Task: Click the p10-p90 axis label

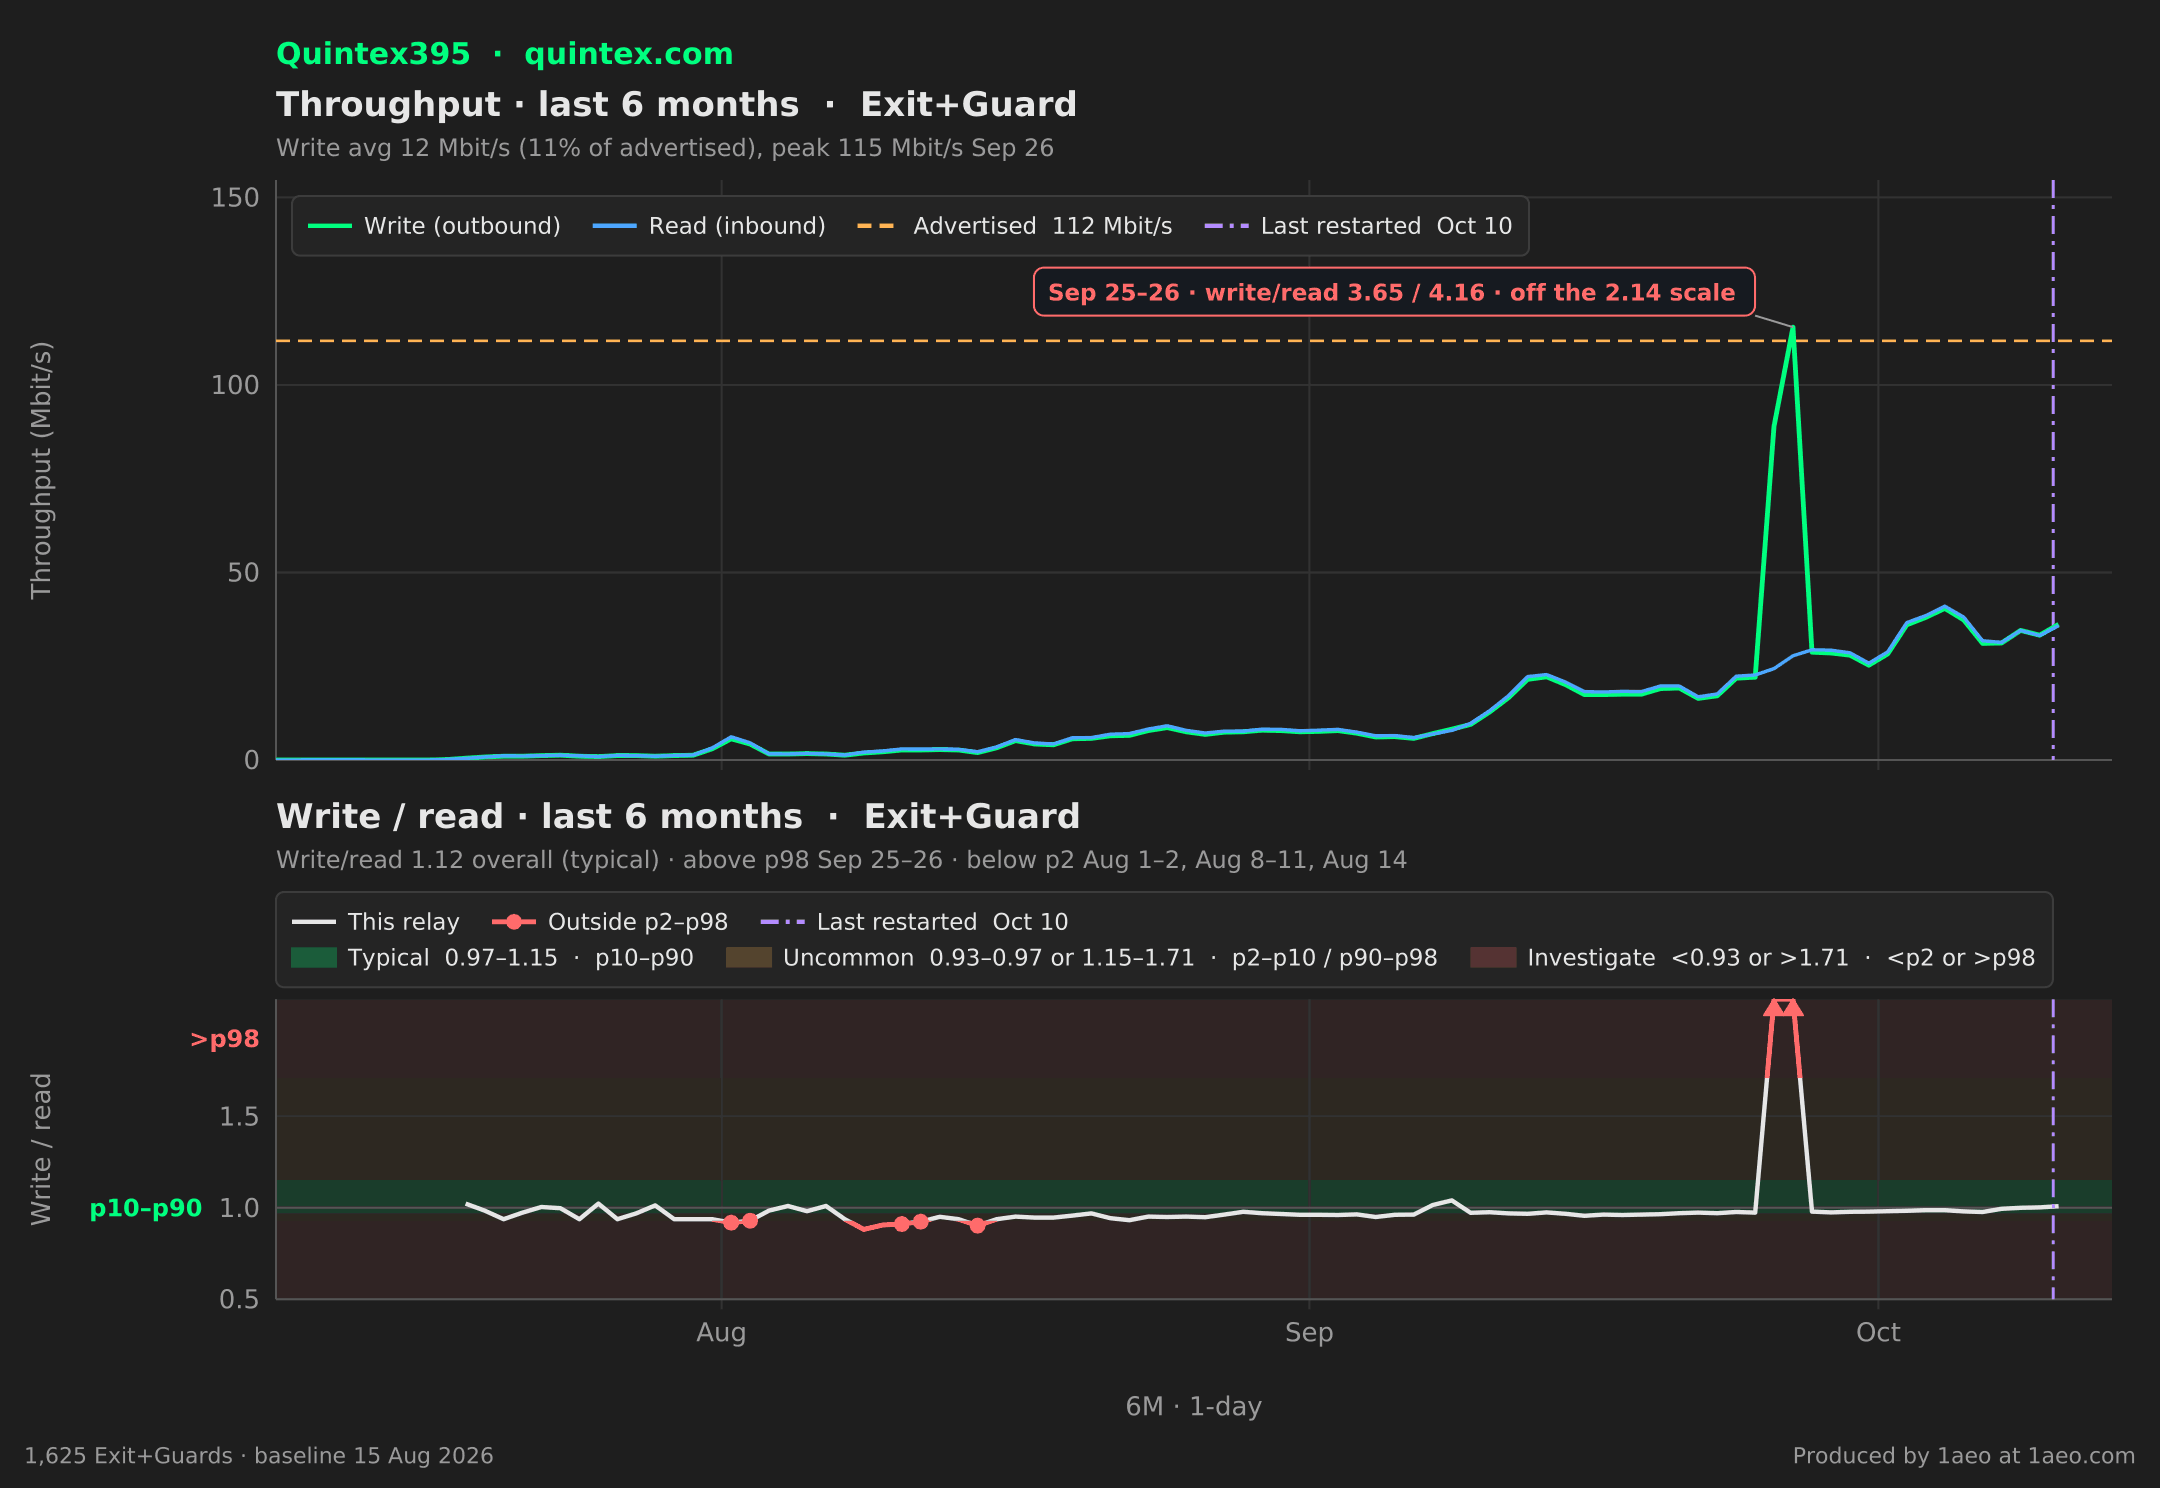Action: click(x=146, y=1209)
